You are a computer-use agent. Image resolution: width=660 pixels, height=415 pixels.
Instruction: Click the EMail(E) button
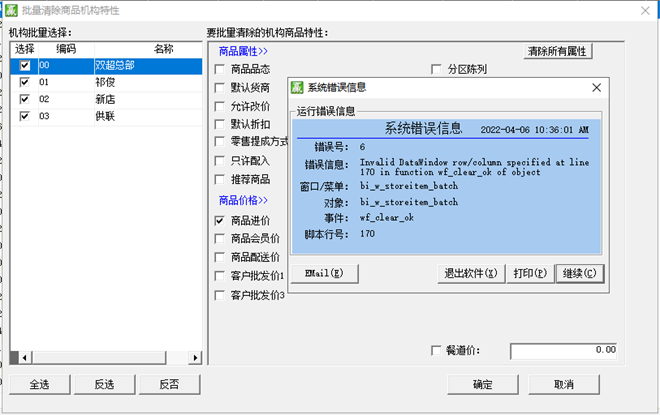324,273
